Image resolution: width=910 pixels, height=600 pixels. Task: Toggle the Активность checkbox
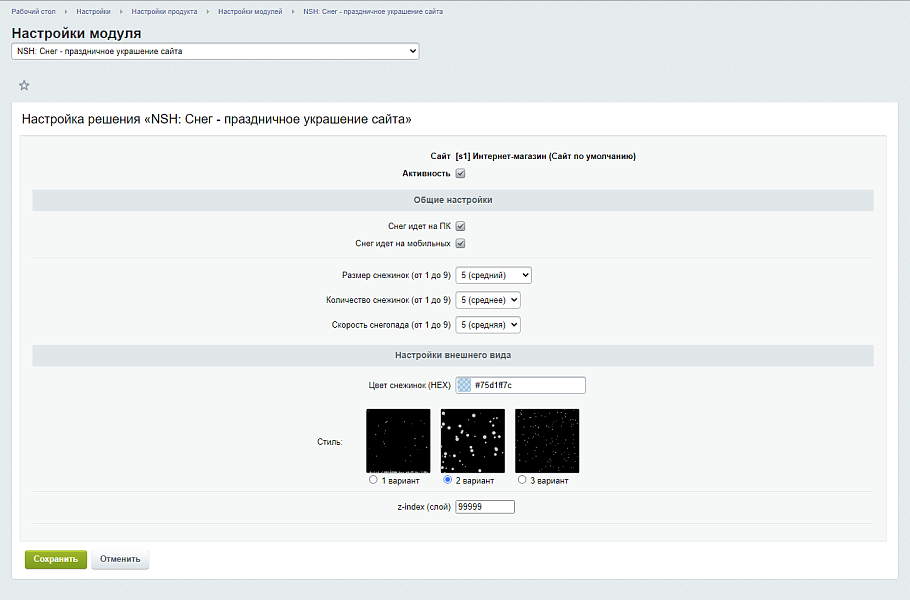[460, 173]
